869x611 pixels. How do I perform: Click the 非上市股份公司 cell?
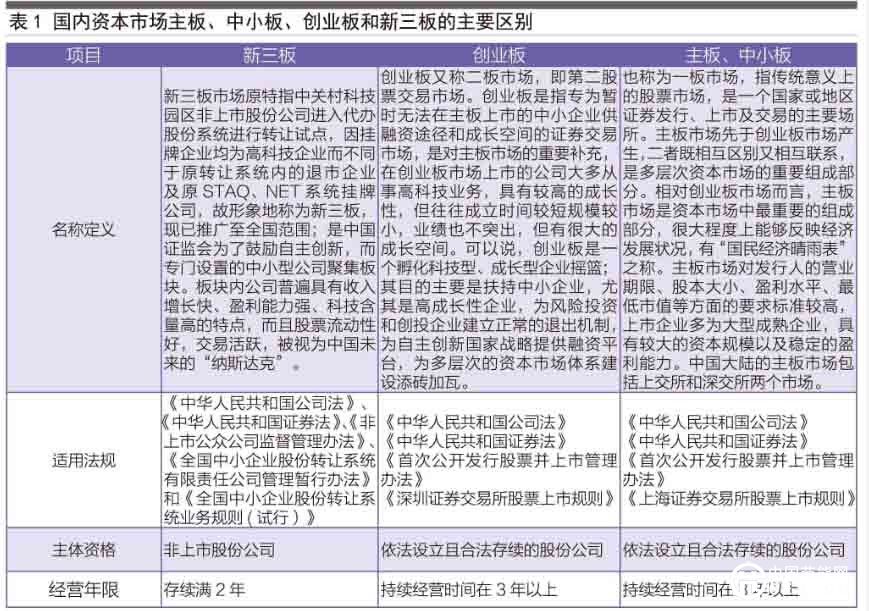point(219,549)
